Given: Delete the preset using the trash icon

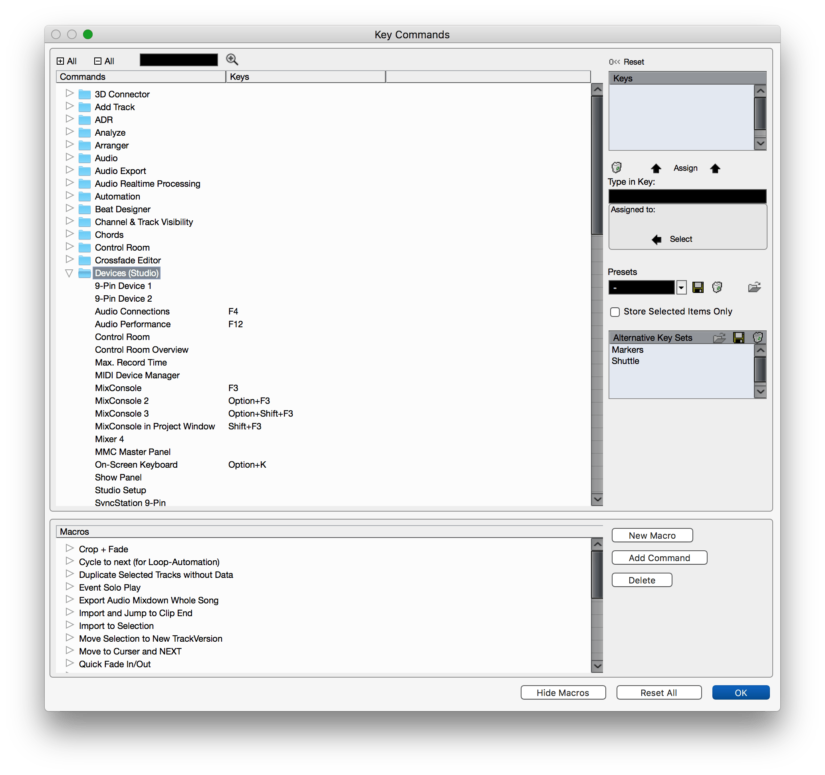Looking at the screenshot, I should [716, 287].
